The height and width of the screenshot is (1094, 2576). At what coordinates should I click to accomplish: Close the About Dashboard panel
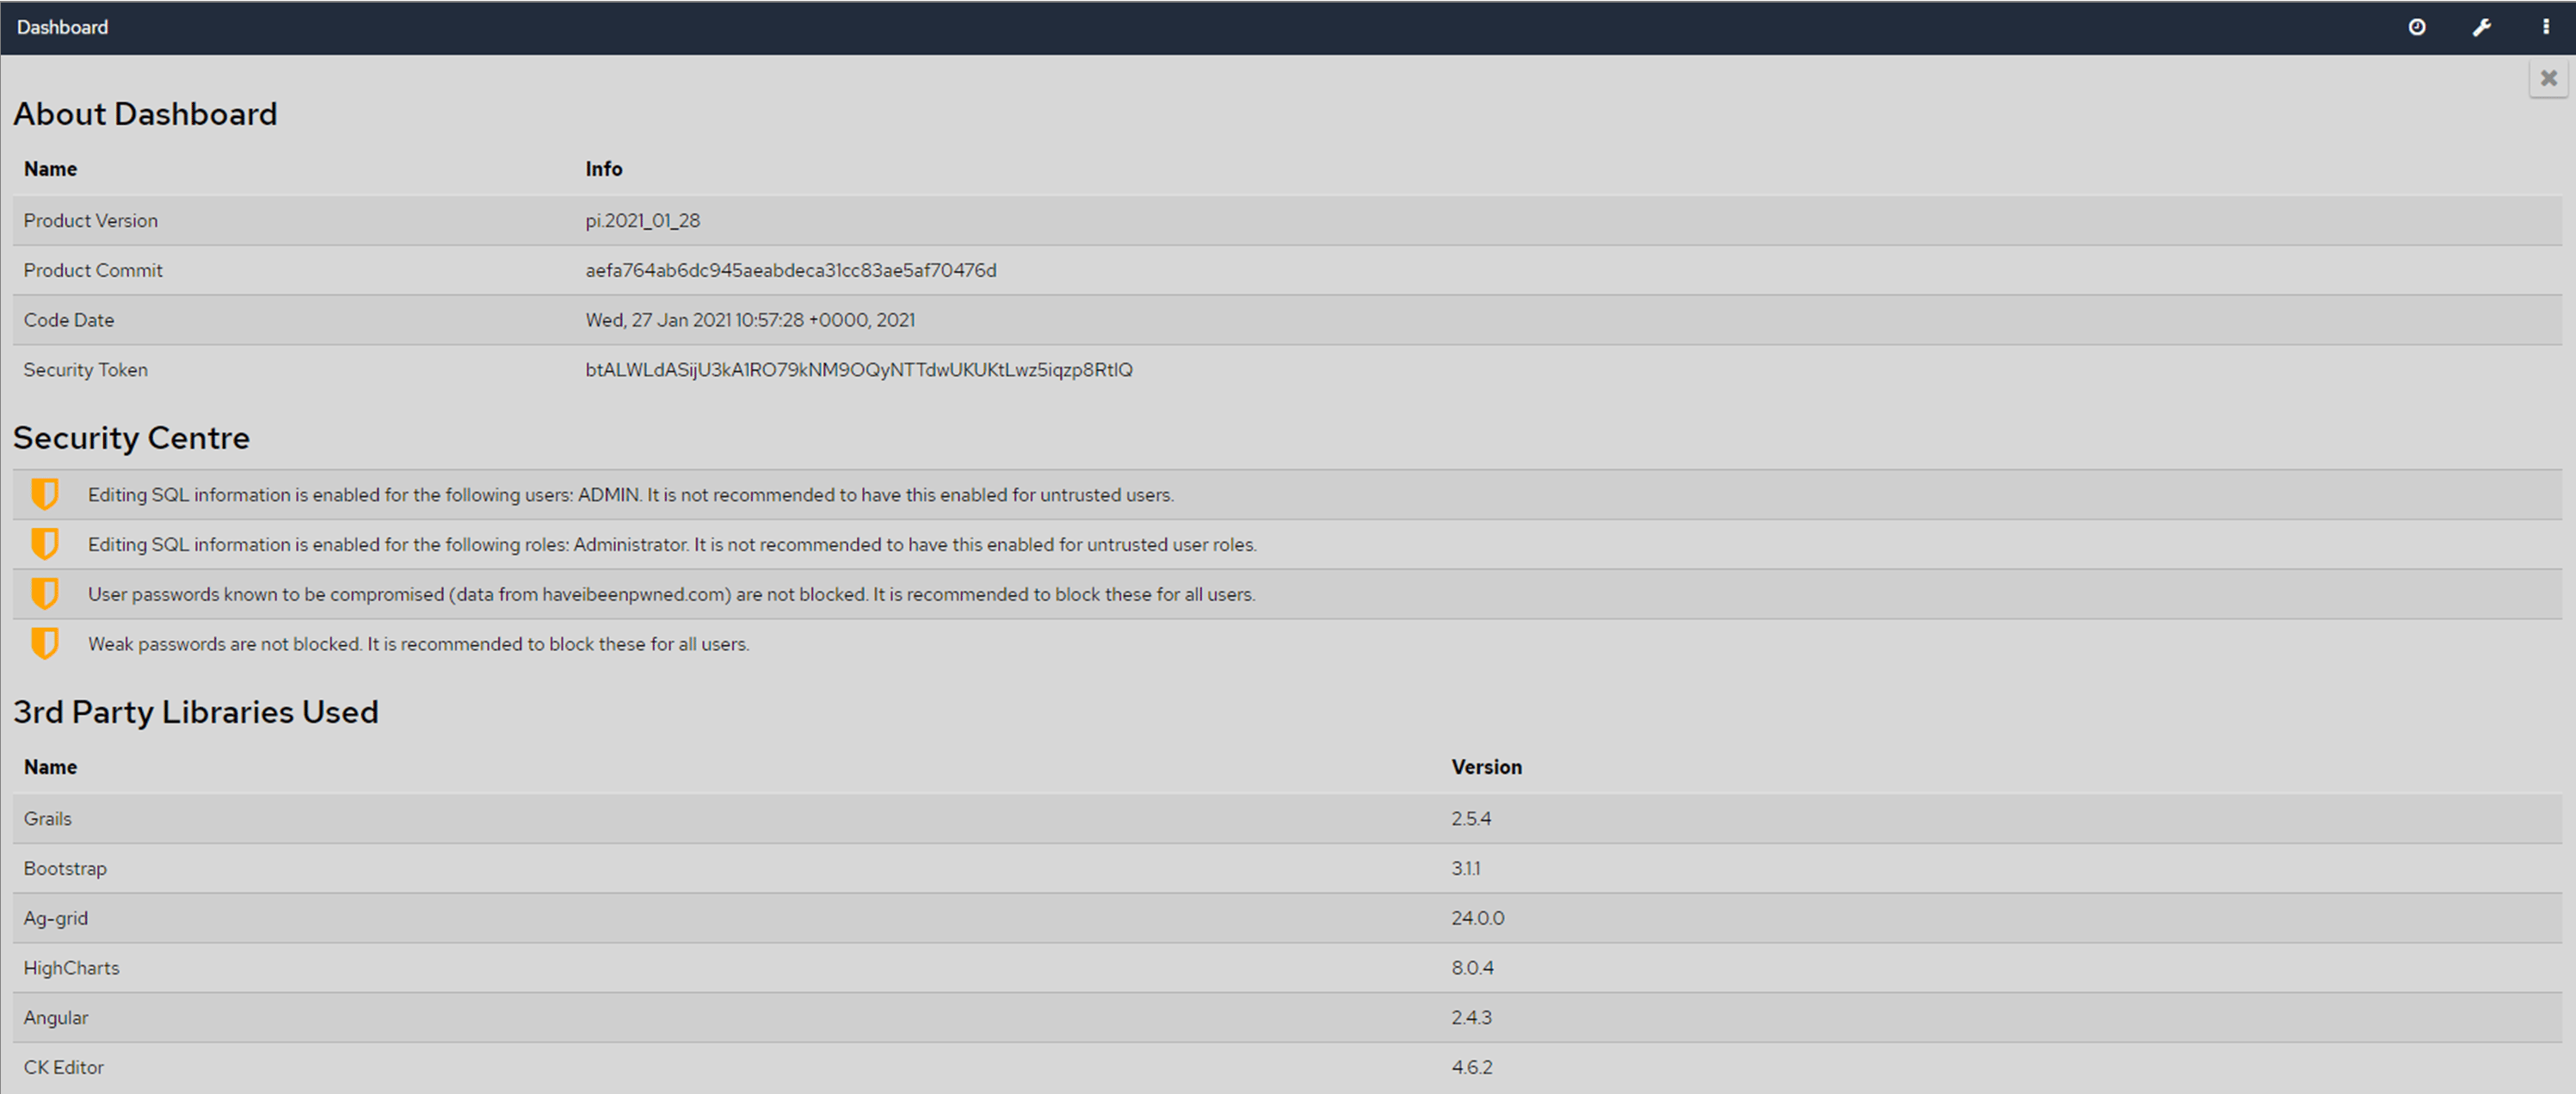[x=2549, y=78]
